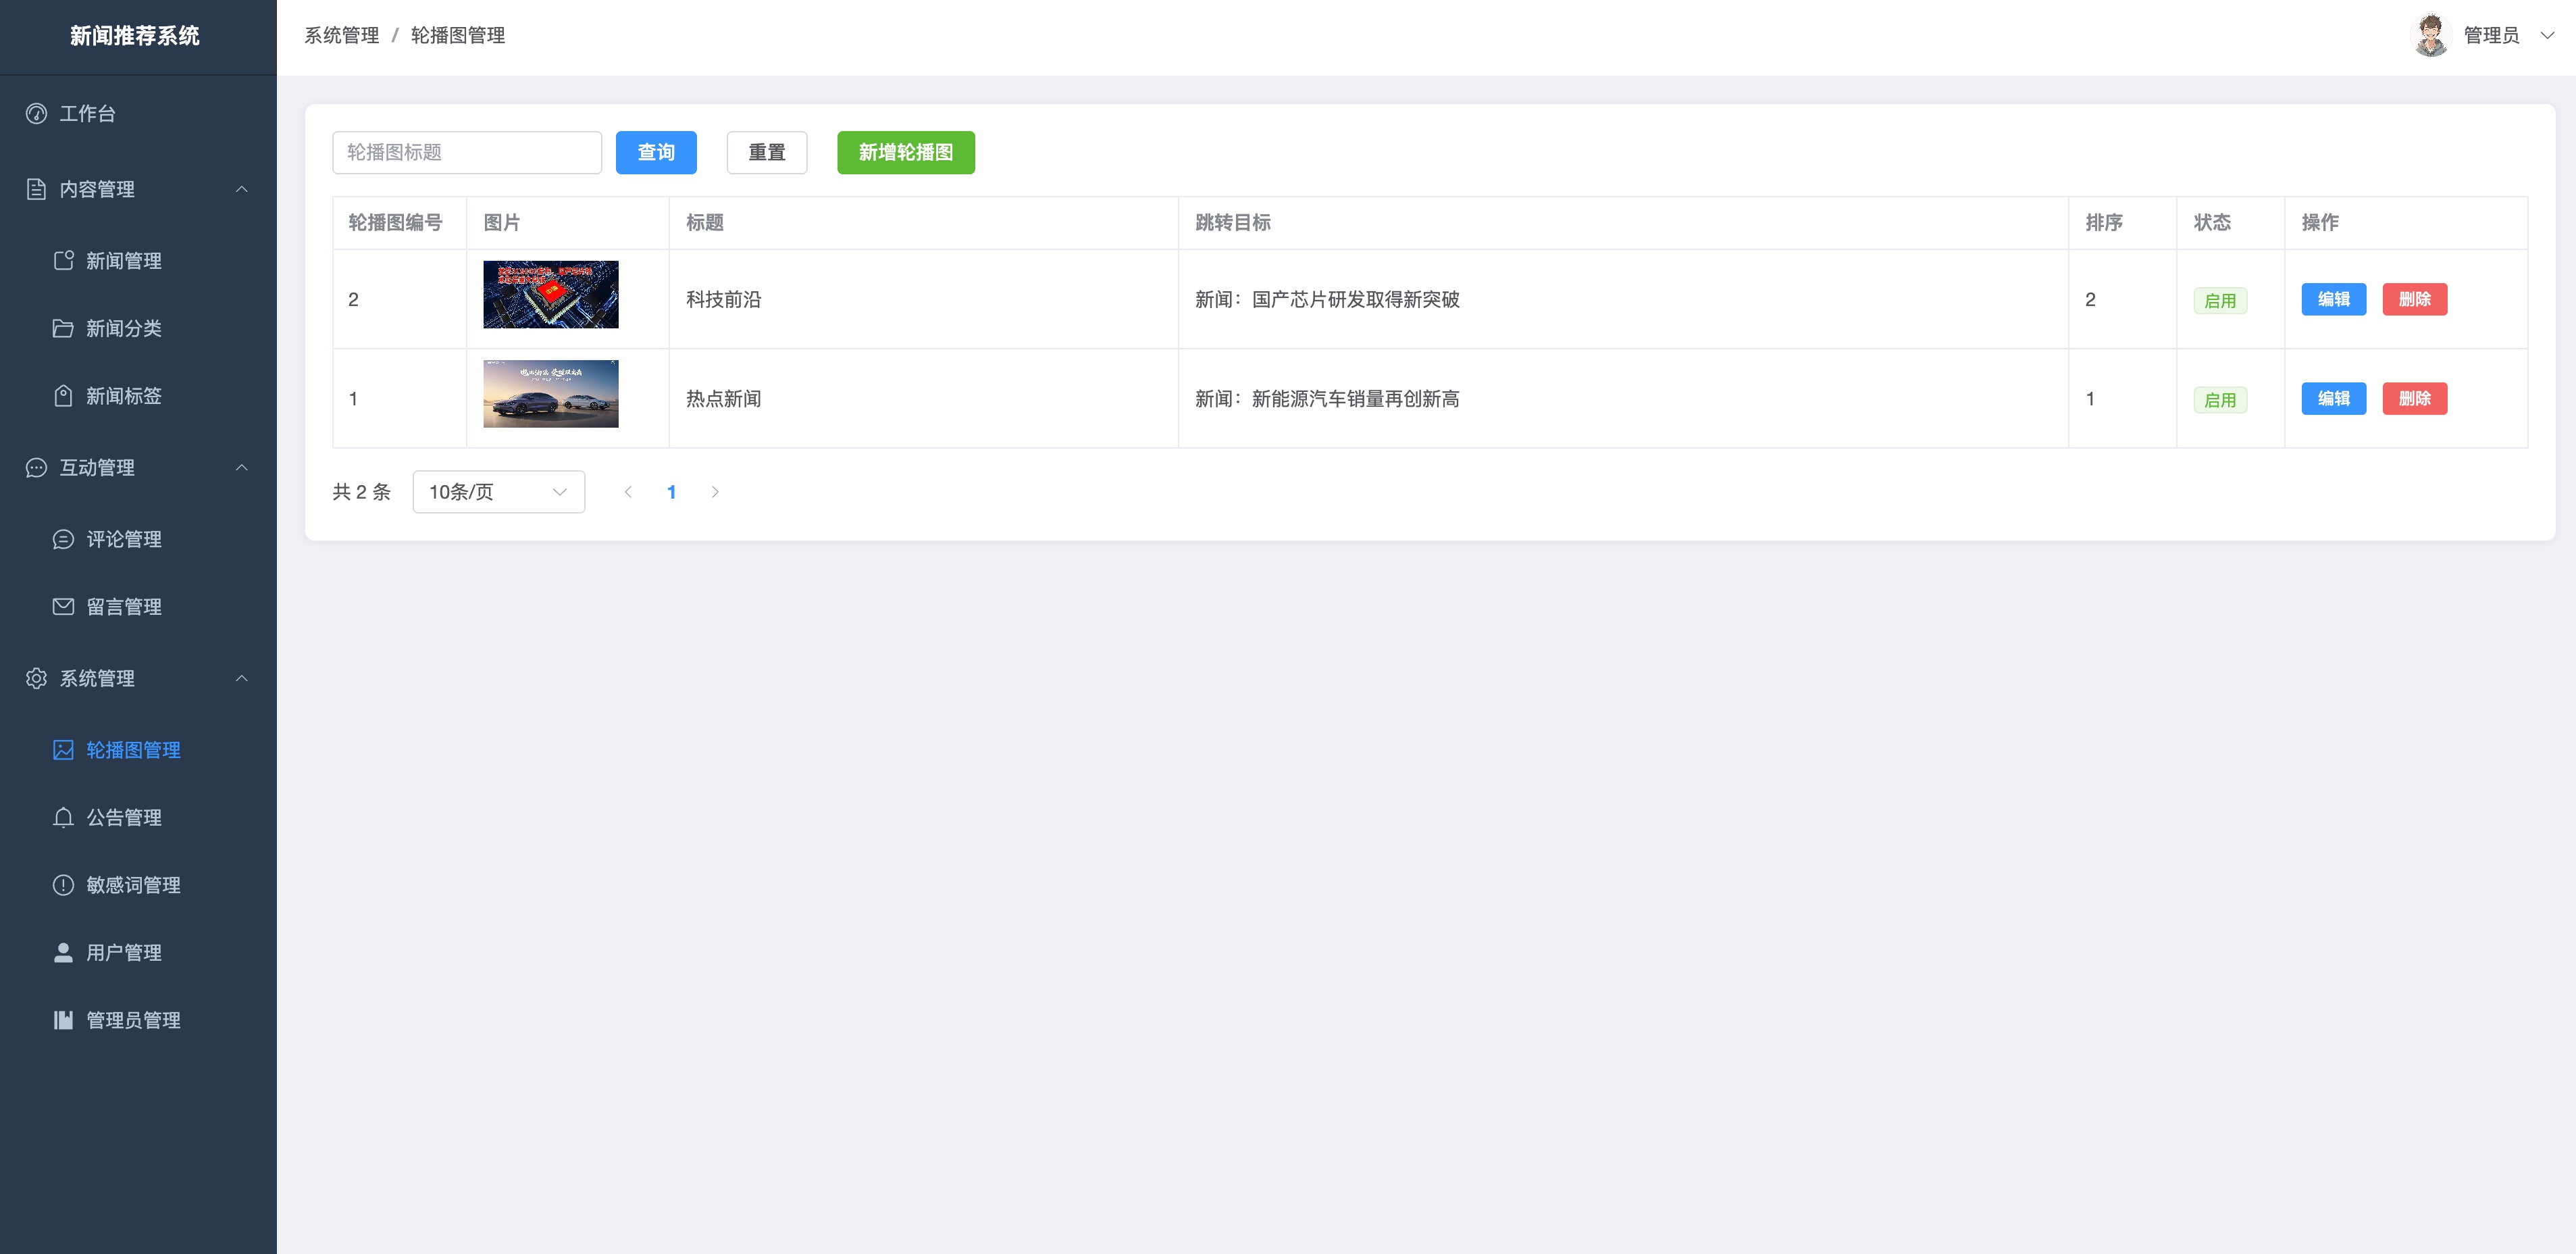Go to next page arrow
The width and height of the screenshot is (2576, 1254).
pos(715,492)
